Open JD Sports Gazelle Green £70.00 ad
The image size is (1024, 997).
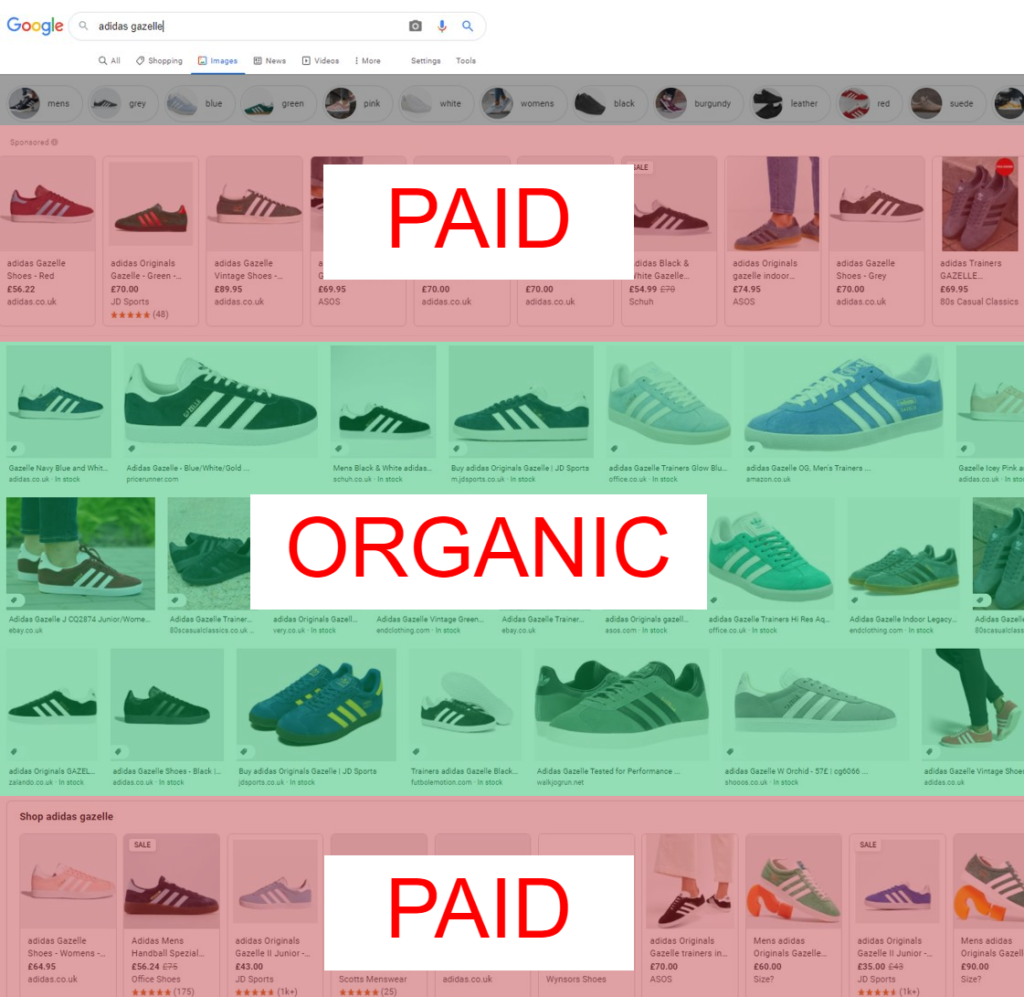(151, 240)
